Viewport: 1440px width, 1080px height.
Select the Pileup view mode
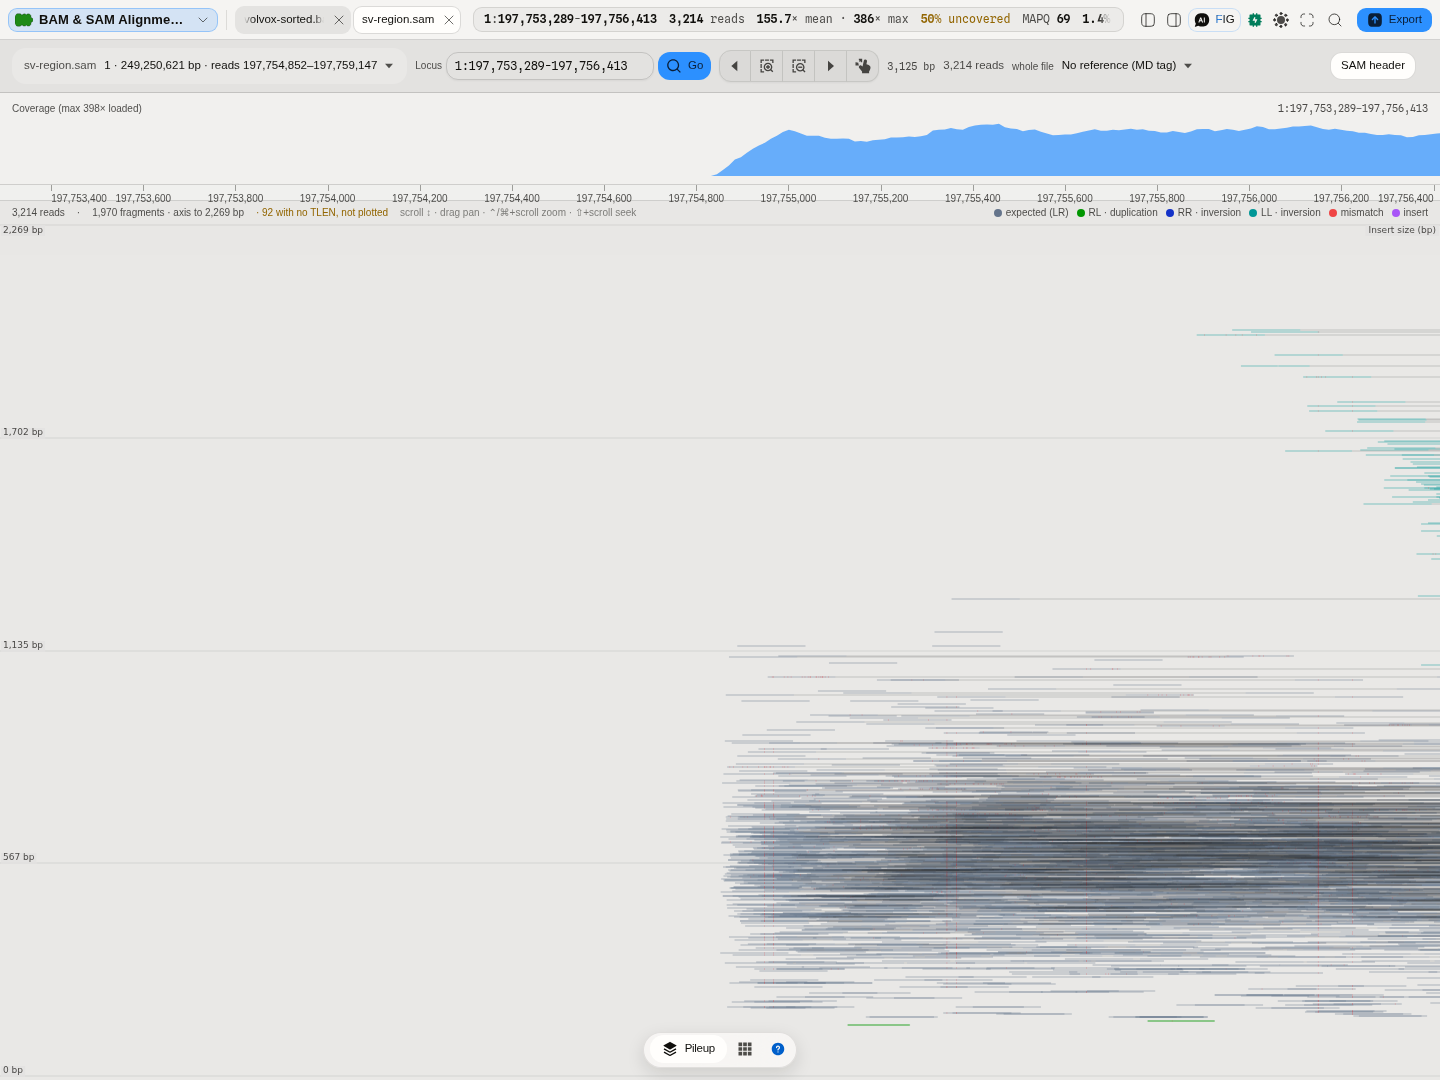pyautogui.click(x=689, y=1049)
